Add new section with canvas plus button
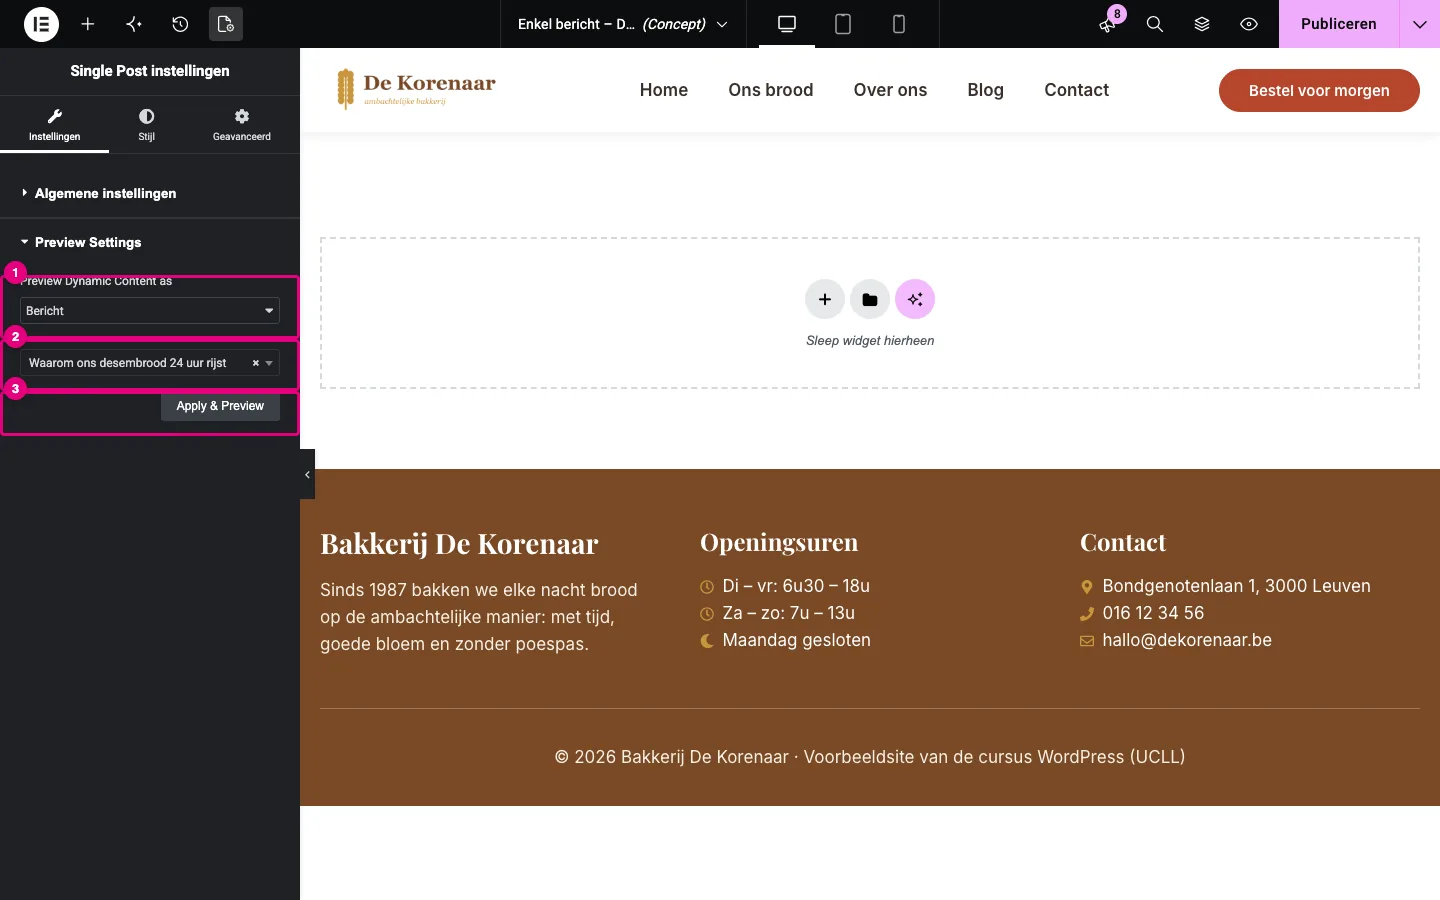1440x900 pixels. 825,299
